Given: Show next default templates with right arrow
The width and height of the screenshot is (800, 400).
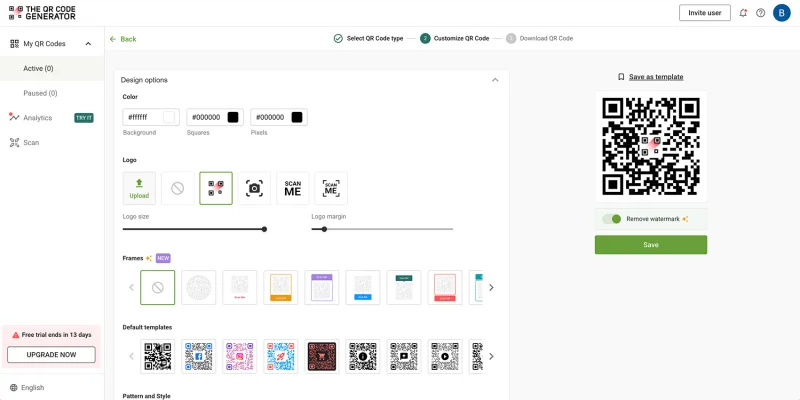Looking at the screenshot, I should click(491, 356).
